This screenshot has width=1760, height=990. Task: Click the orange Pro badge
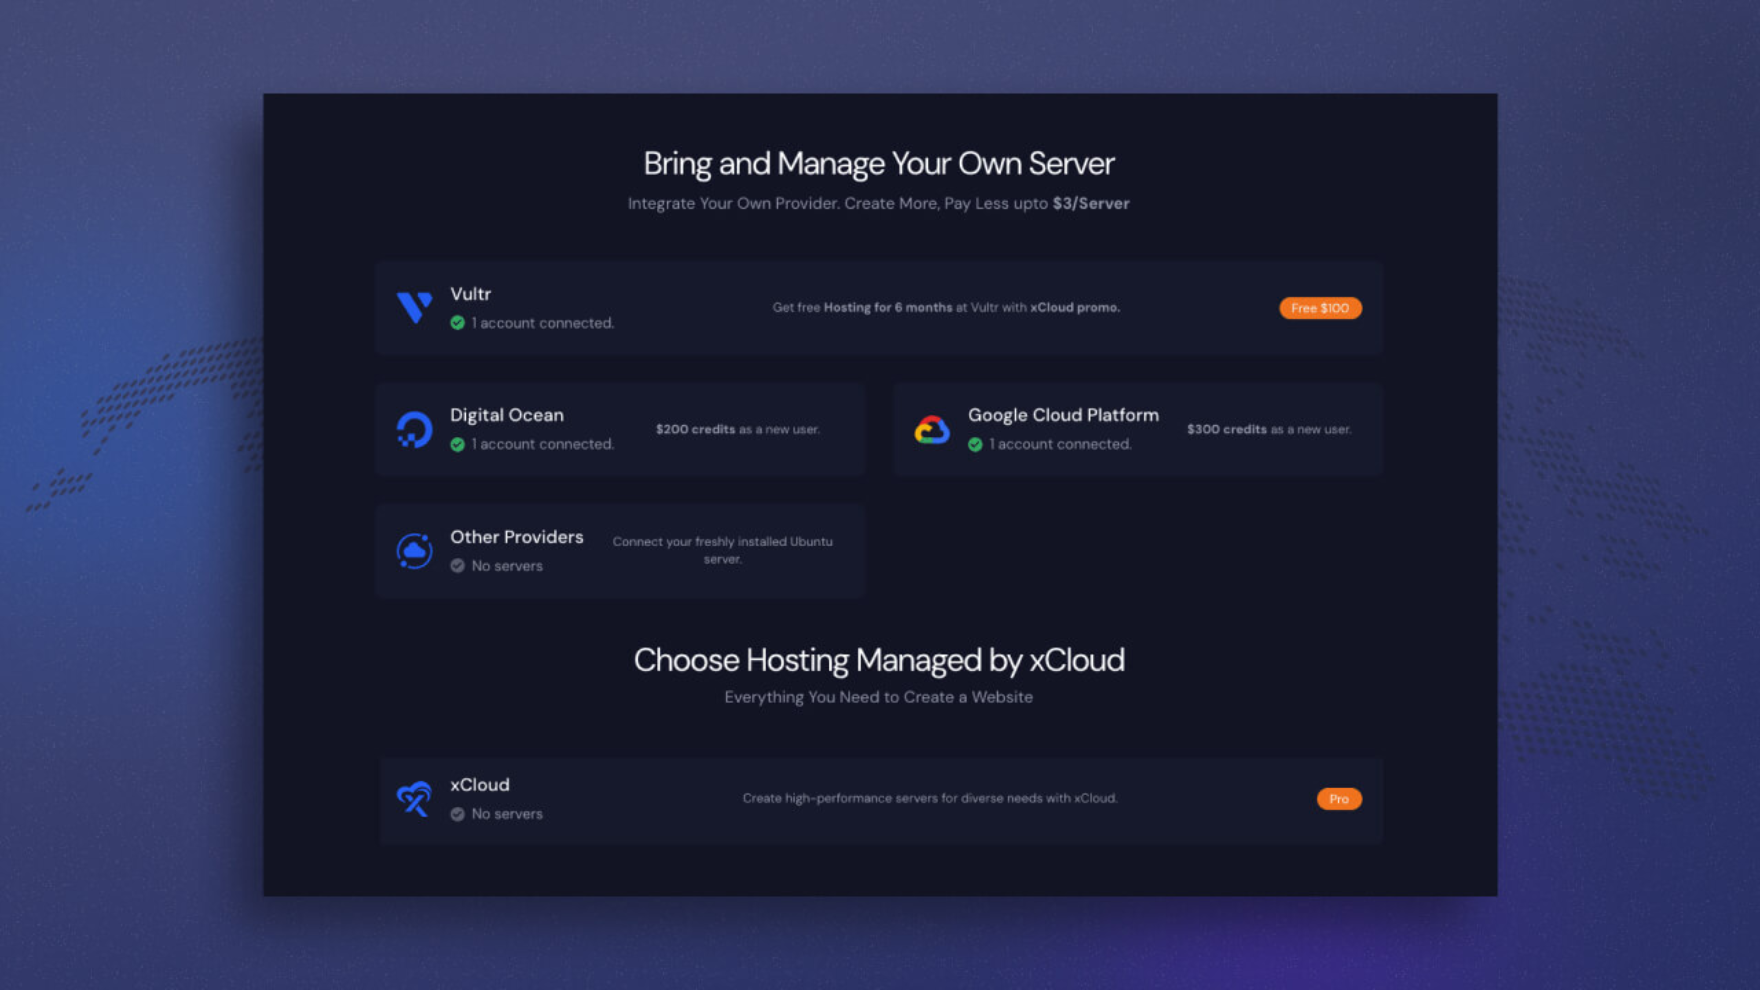click(1339, 799)
